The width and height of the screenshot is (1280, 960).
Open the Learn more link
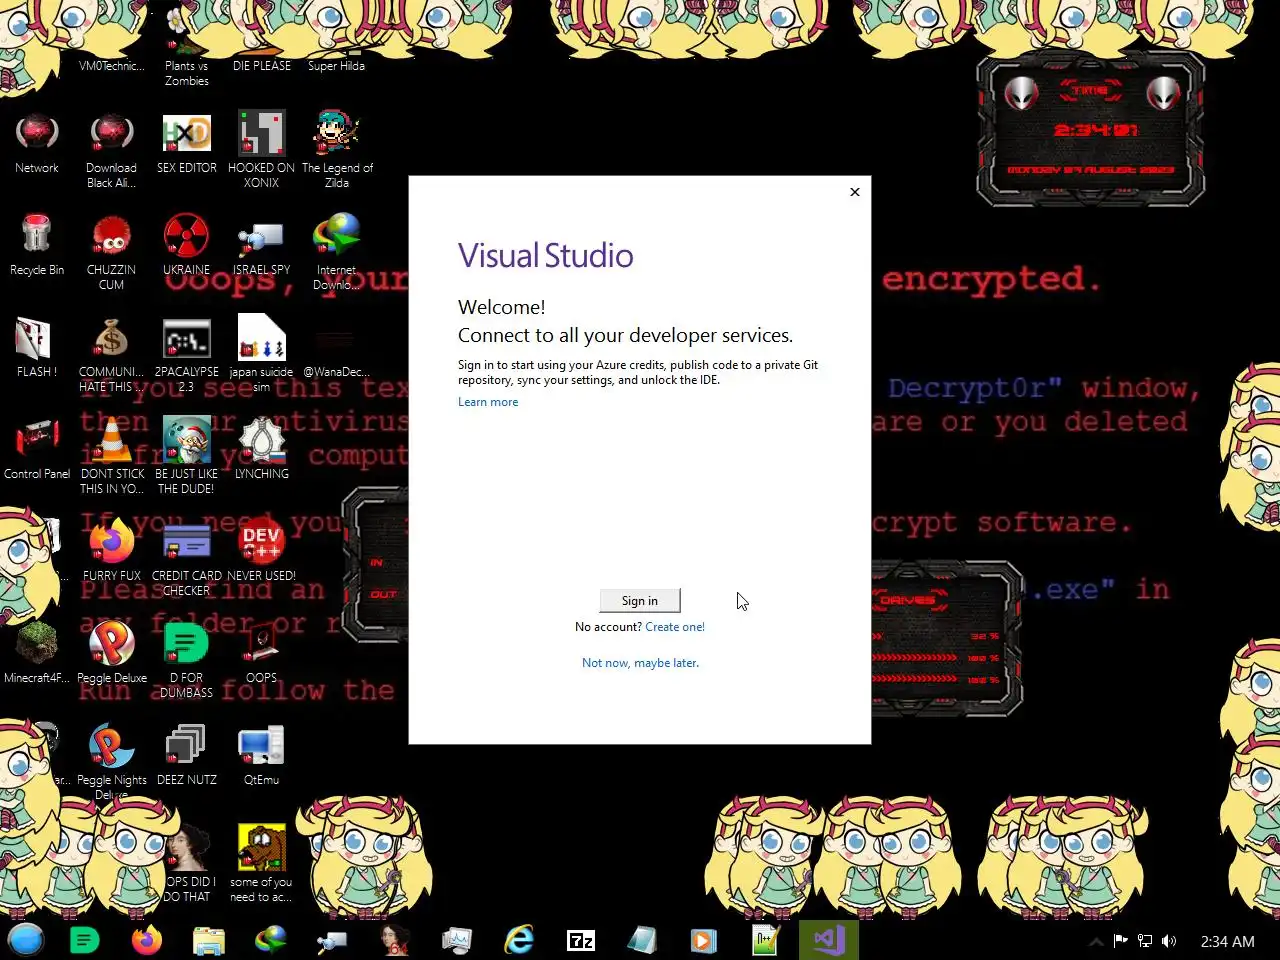coord(488,402)
